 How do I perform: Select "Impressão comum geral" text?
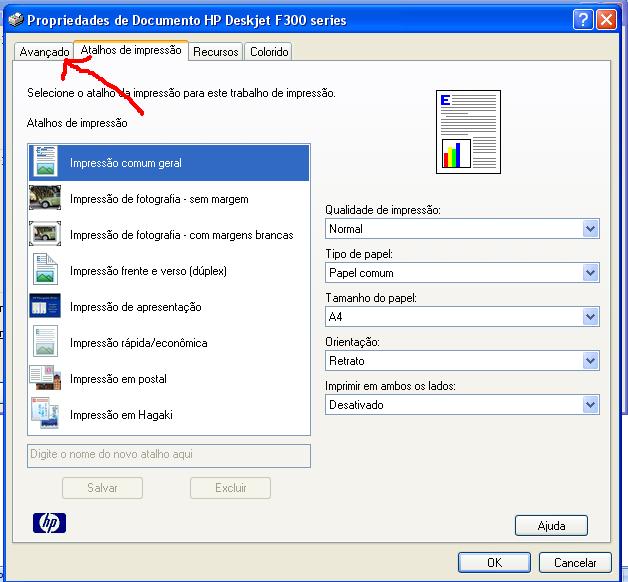pyautogui.click(x=126, y=163)
